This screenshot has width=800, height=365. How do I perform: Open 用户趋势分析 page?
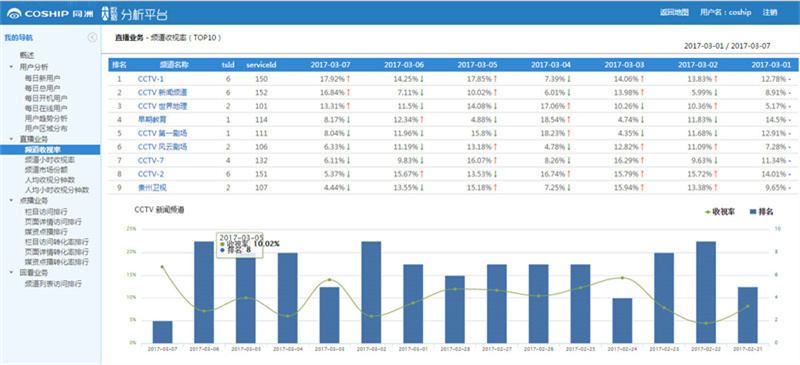tap(46, 118)
